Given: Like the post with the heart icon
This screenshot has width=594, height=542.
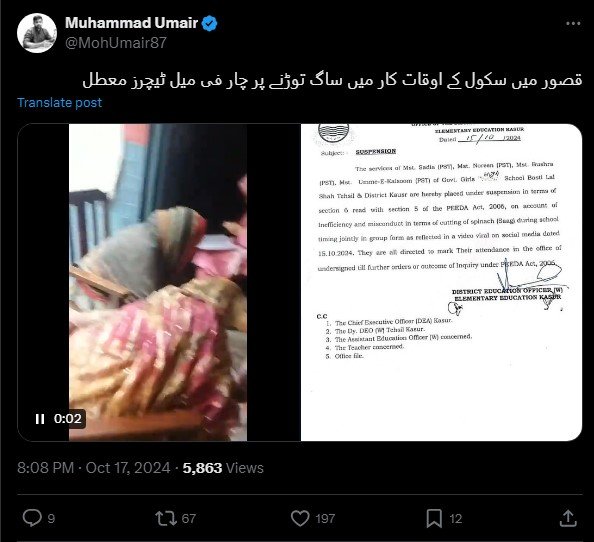Looking at the screenshot, I should [x=300, y=518].
